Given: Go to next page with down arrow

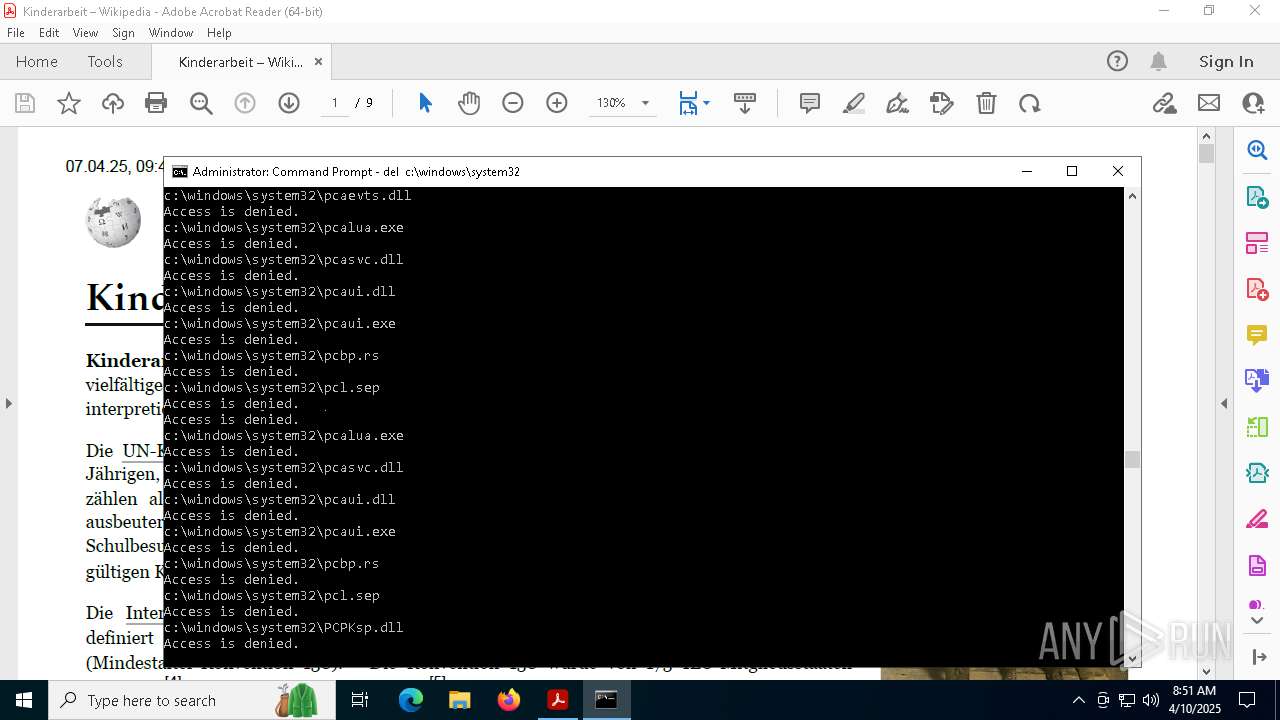Looking at the screenshot, I should (289, 103).
